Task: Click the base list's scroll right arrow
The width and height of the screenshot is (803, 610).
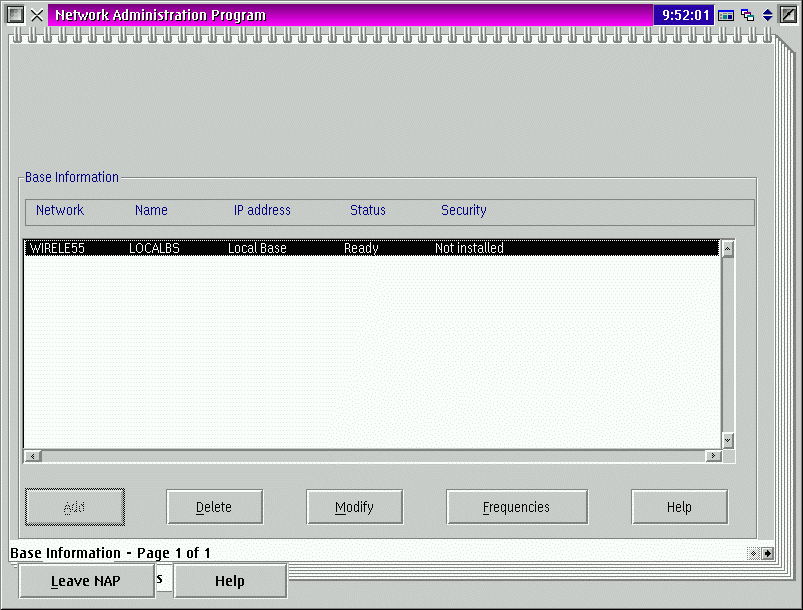Action: [x=713, y=456]
